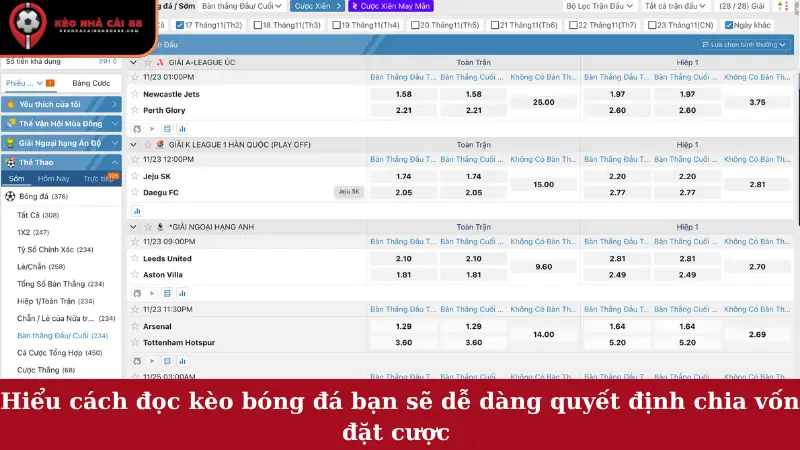800x450 pixels.
Task: Star the Jeju SK team
Action: click(135, 176)
